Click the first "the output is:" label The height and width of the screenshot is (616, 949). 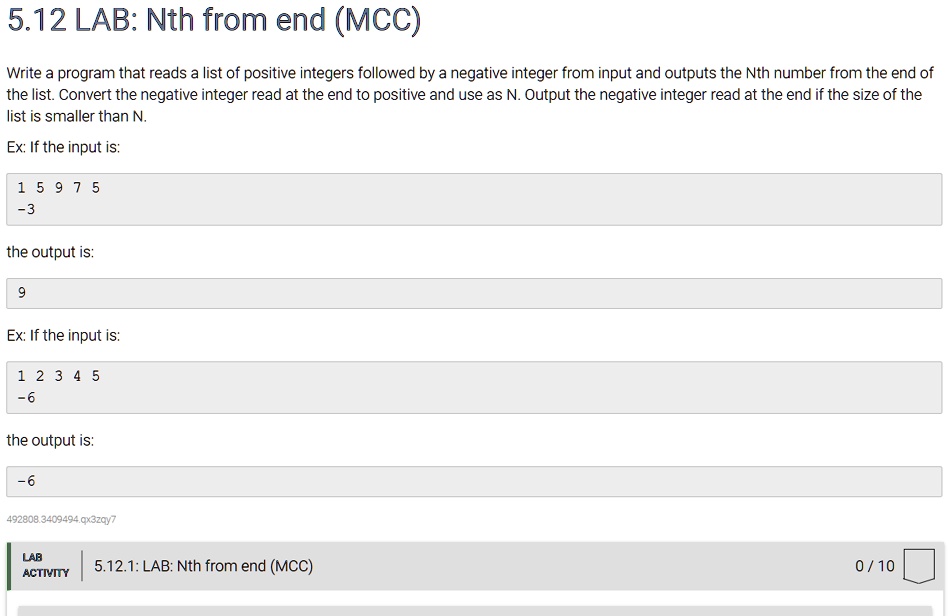click(50, 252)
